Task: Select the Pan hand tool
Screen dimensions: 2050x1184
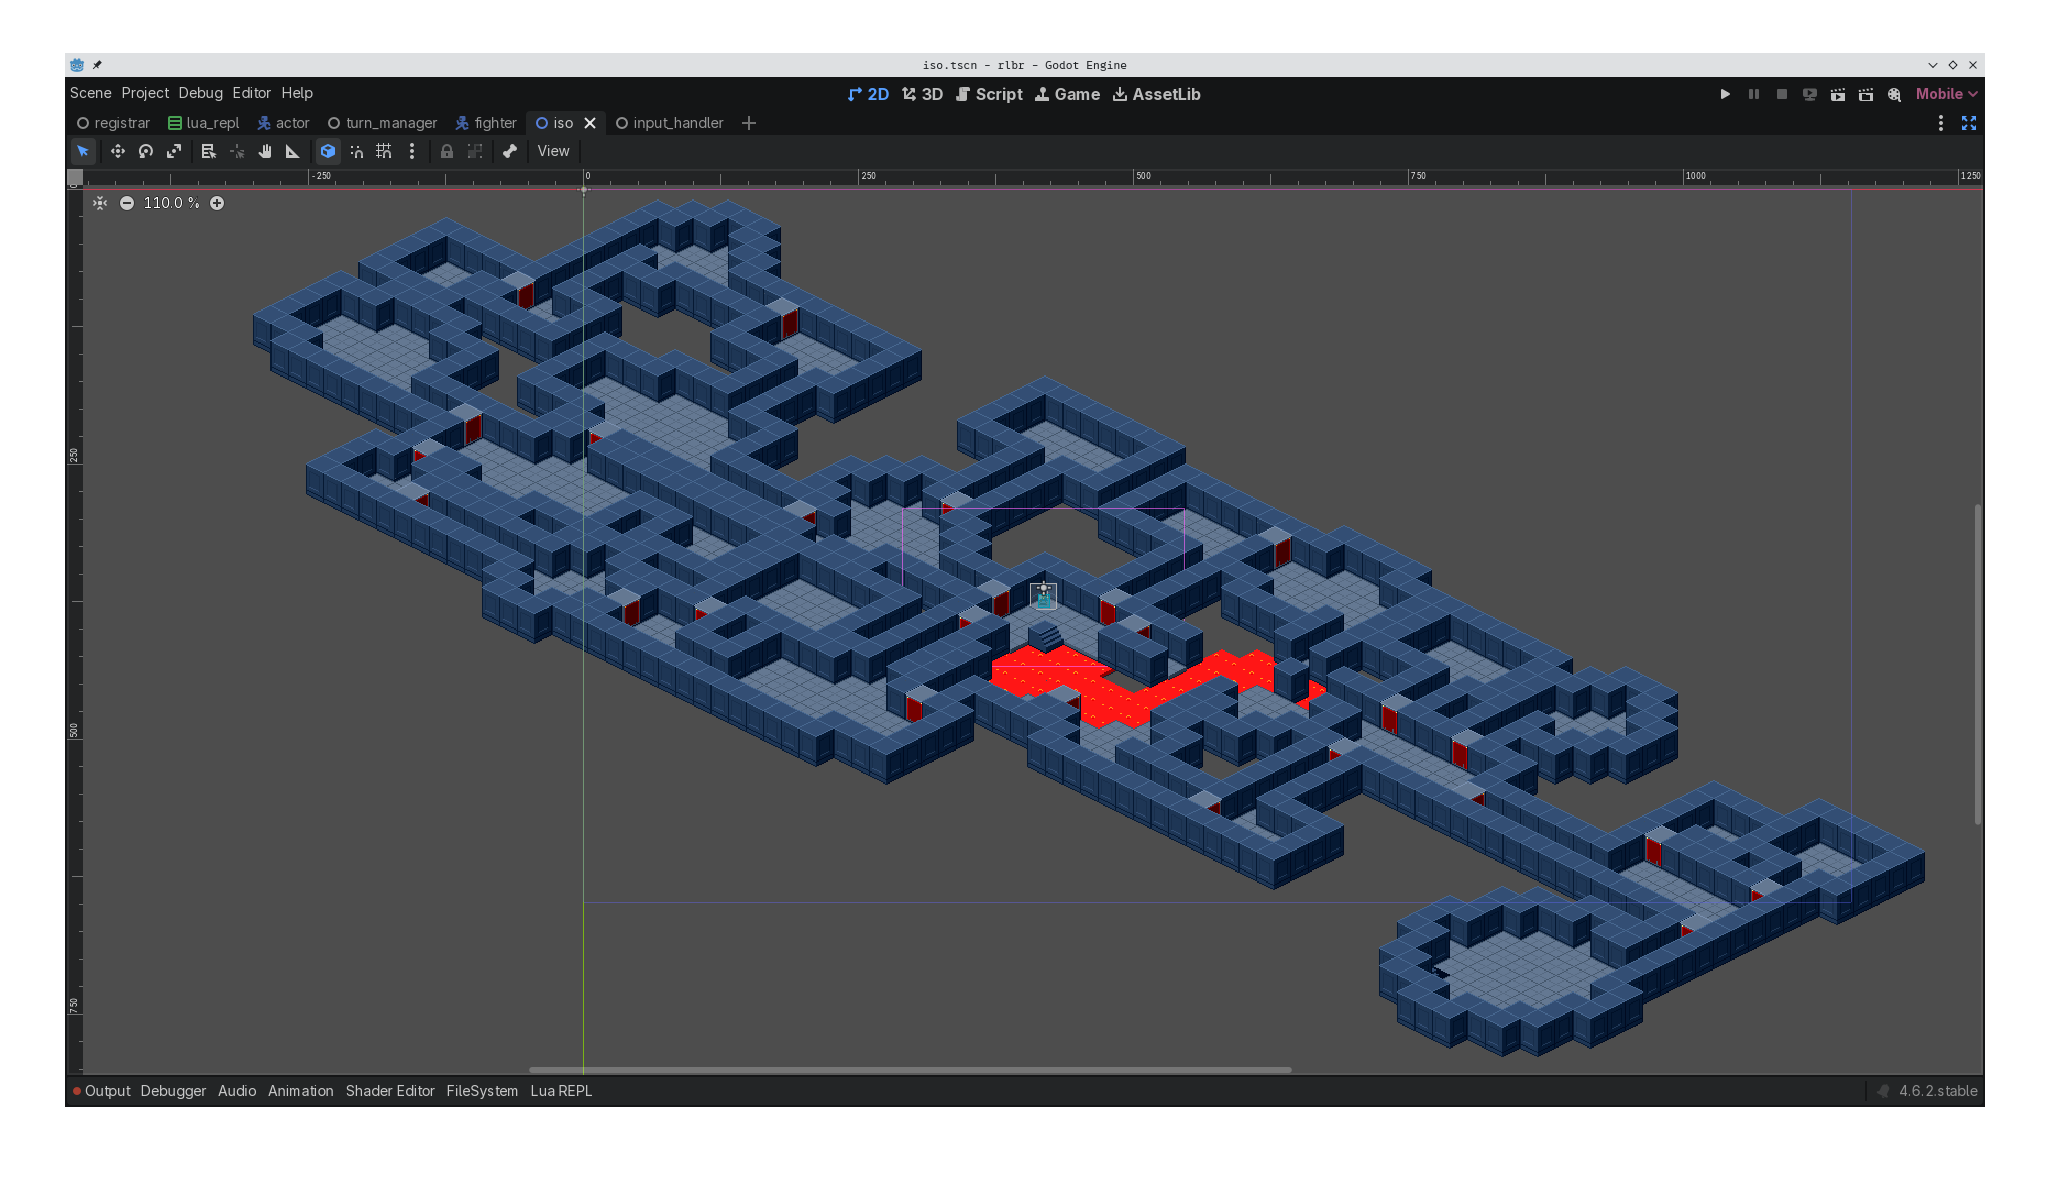Action: (x=265, y=151)
